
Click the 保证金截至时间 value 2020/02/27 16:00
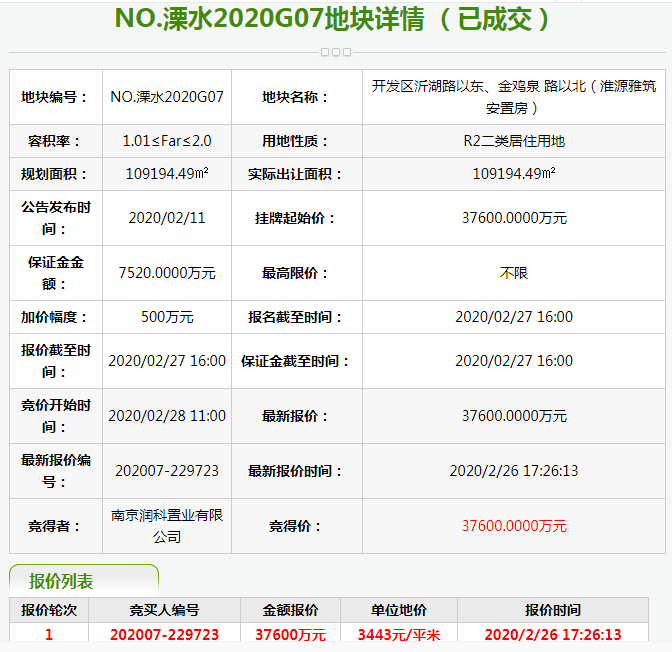coord(514,361)
